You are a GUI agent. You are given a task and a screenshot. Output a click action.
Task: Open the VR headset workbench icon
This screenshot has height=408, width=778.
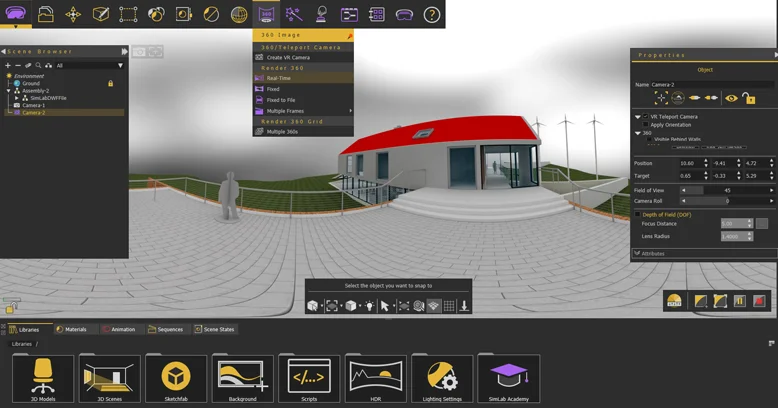tap(15, 12)
